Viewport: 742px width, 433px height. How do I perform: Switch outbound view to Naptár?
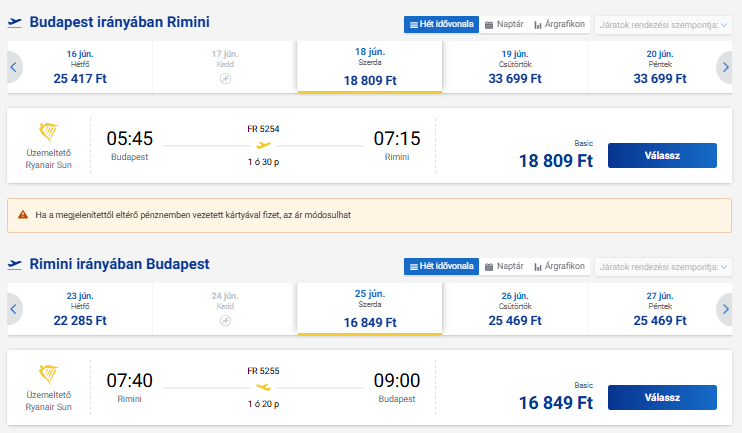504,24
